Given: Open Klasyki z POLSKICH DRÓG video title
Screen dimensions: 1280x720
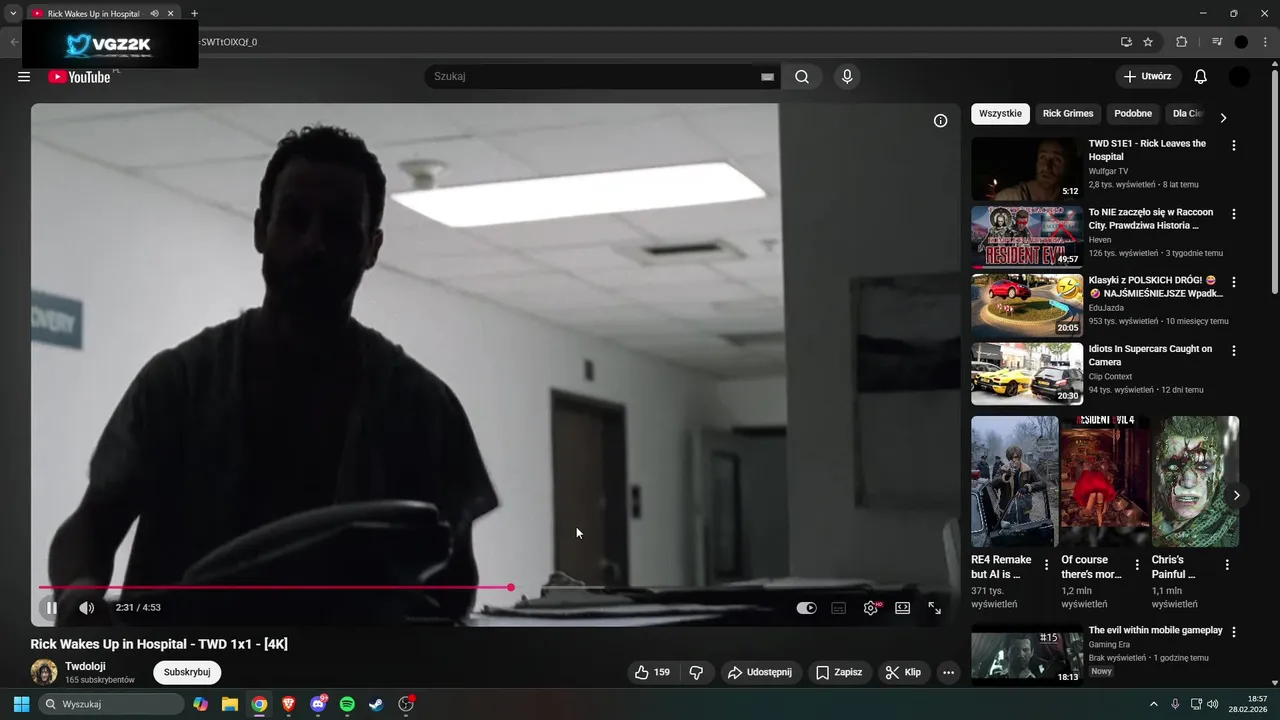Looking at the screenshot, I should [1155, 287].
